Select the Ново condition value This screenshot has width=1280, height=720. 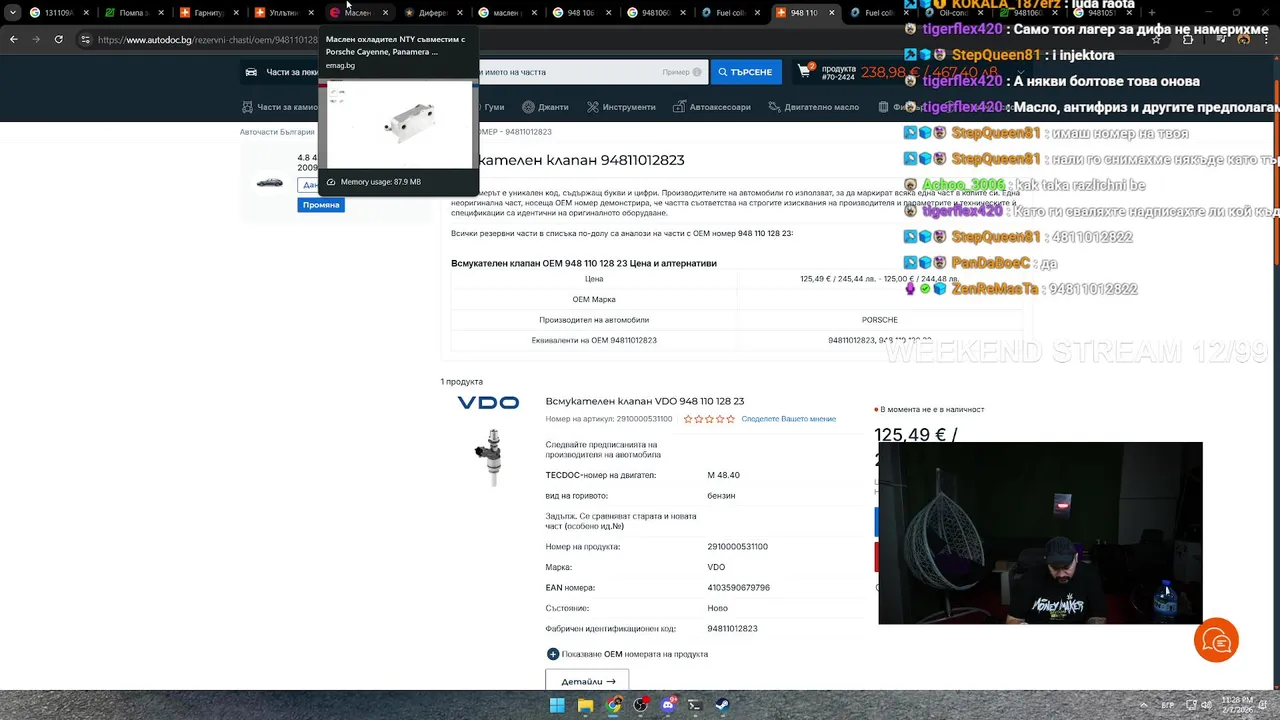tap(717, 608)
